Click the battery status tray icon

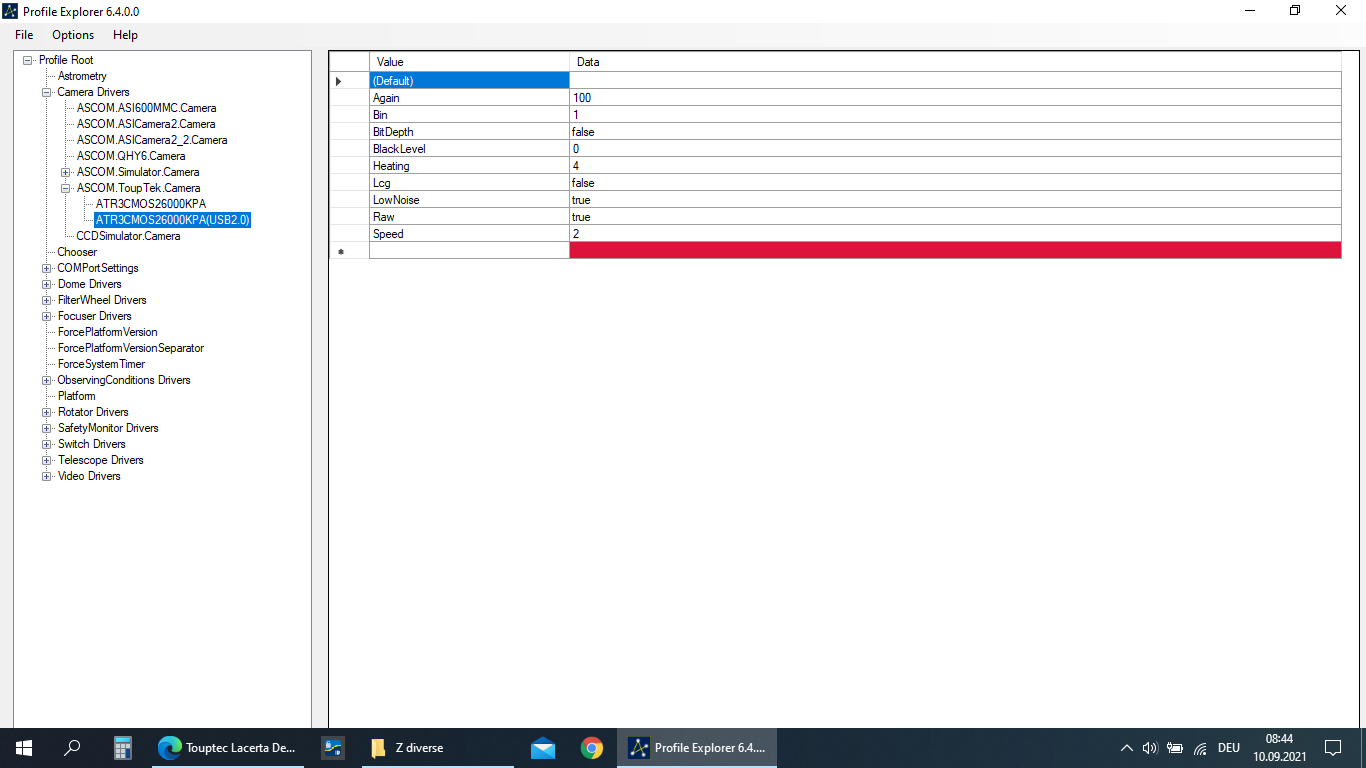click(1175, 748)
